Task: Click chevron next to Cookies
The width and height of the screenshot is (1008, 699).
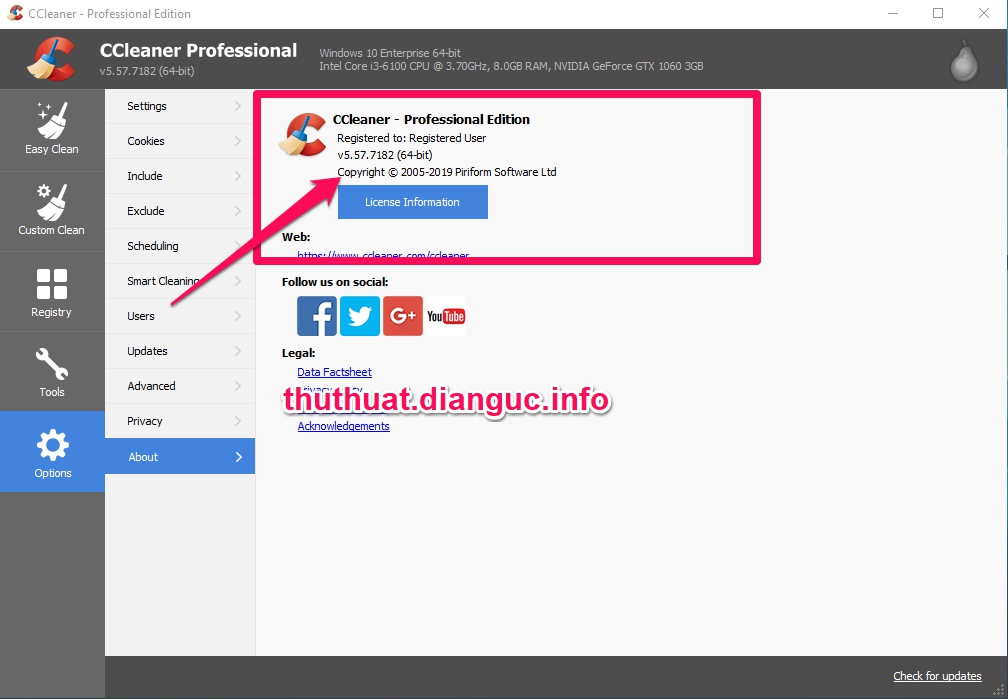Action: (x=238, y=141)
